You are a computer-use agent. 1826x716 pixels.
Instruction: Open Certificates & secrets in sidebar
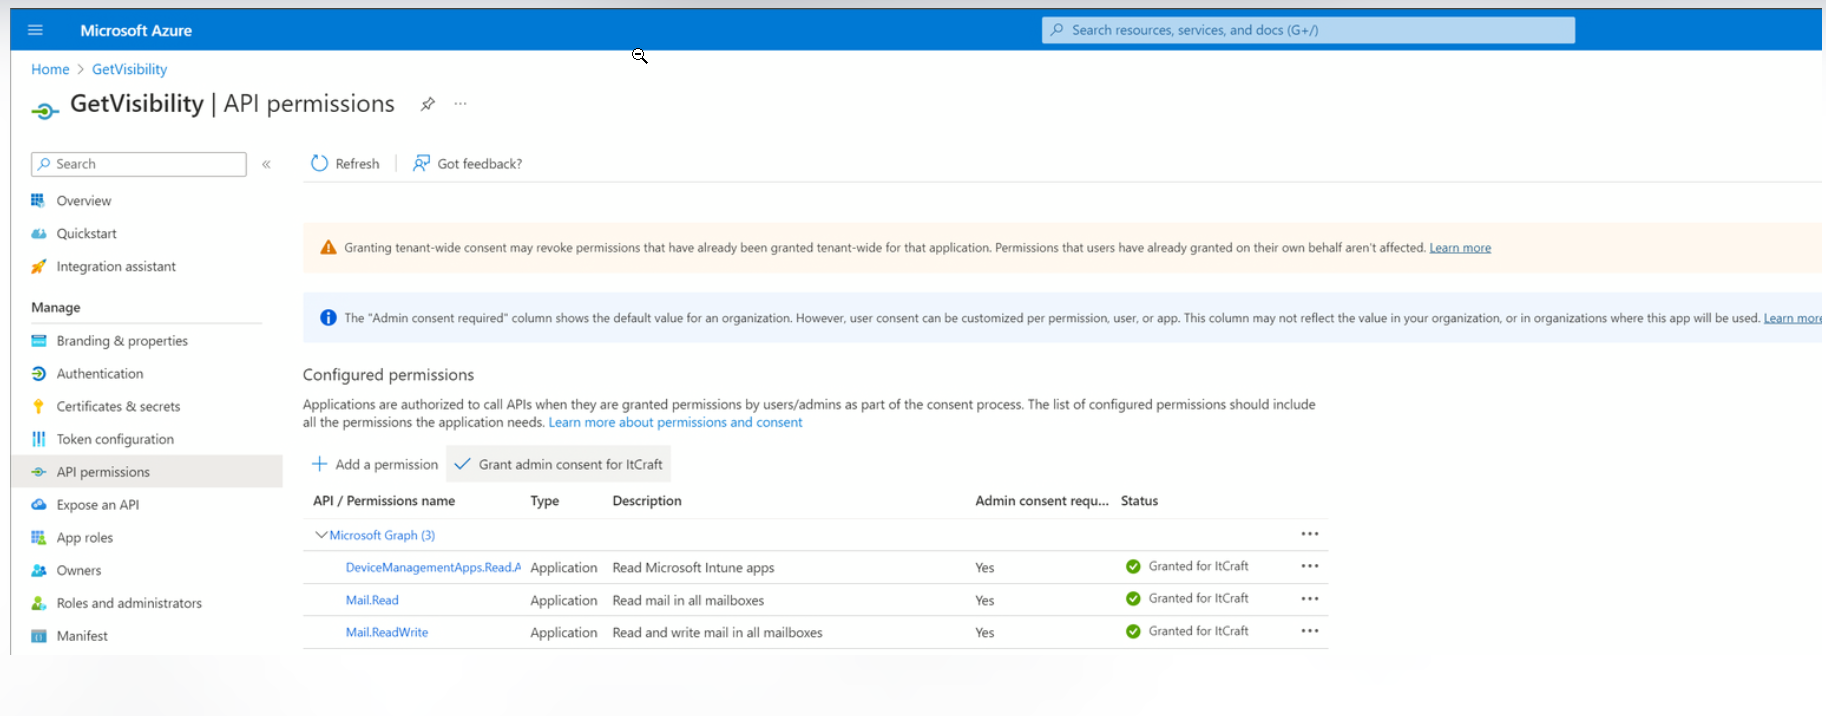pyautogui.click(x=118, y=406)
